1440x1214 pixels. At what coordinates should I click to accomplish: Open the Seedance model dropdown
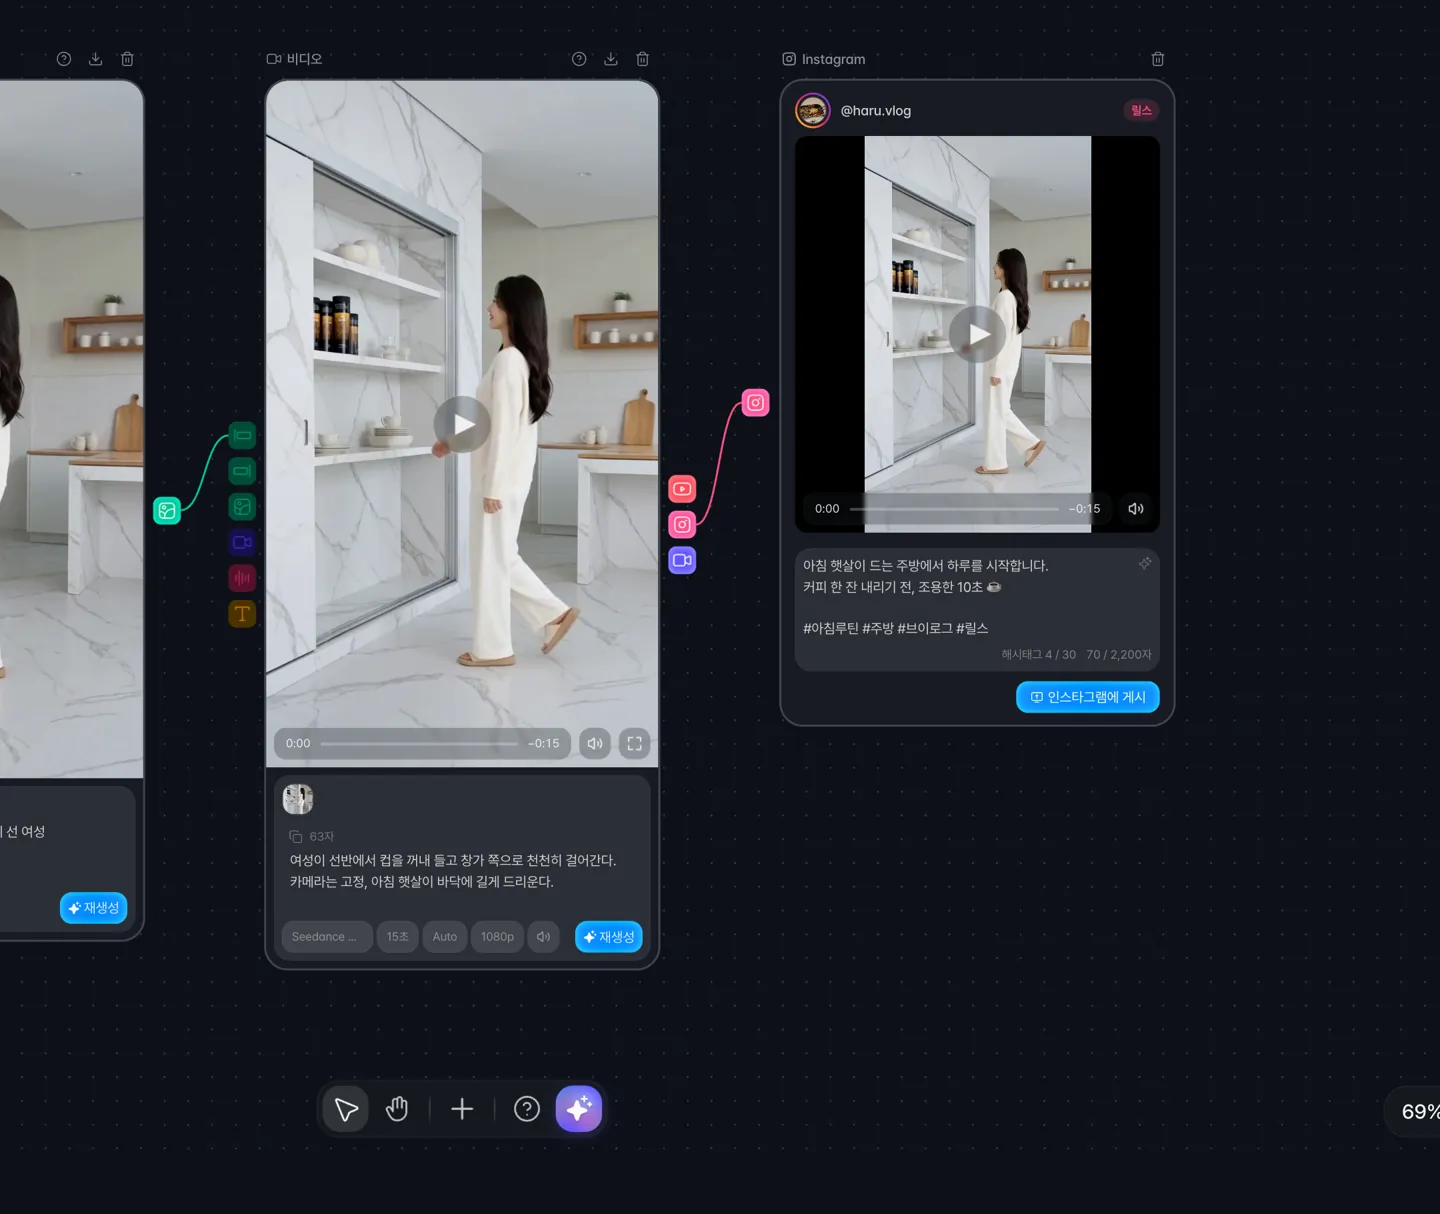327,937
